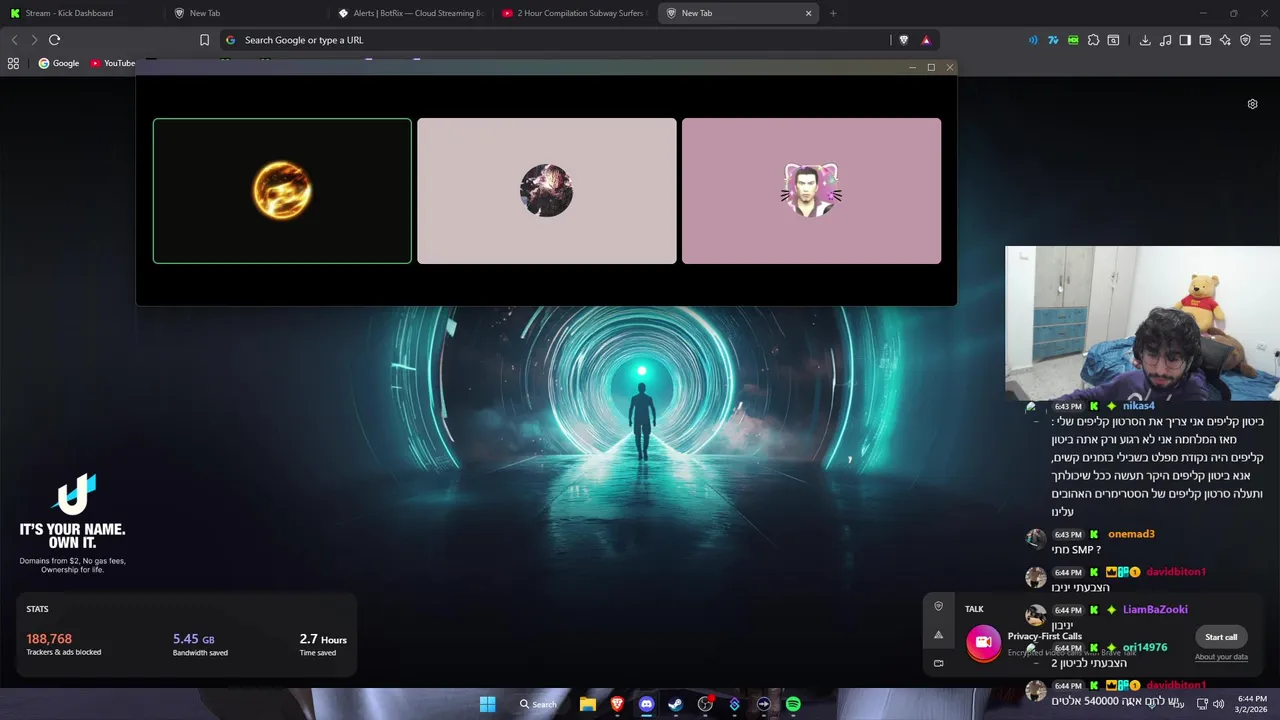Click the pink Brave Talk camera icon
Viewport: 1280px width, 720px height.
point(983,642)
